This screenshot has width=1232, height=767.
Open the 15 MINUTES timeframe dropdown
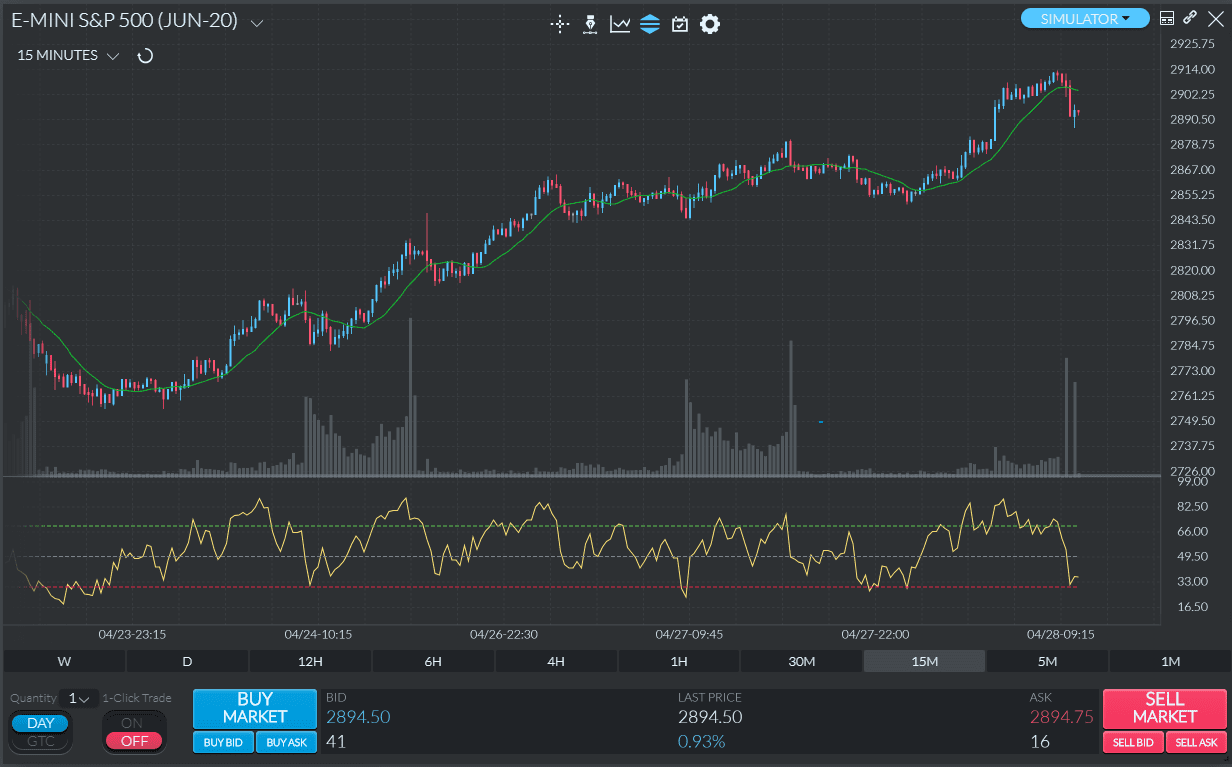click(110, 56)
